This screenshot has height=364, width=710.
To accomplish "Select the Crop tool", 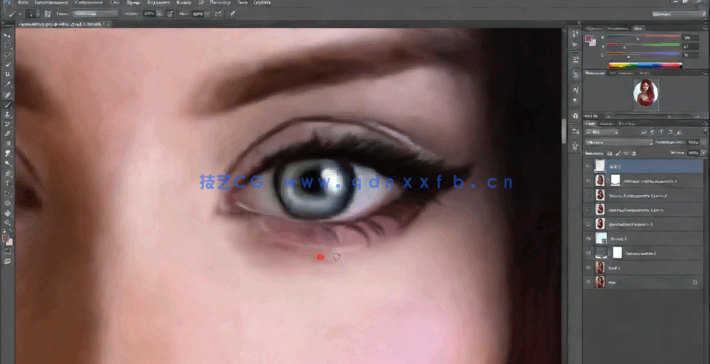I will click(x=8, y=75).
